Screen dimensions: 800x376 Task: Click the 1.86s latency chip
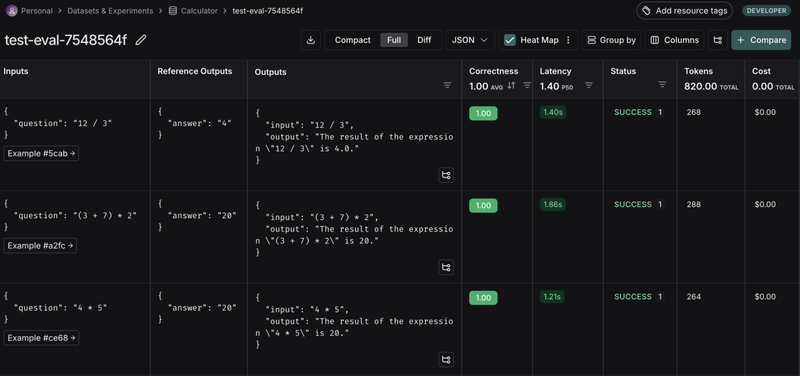coord(553,205)
